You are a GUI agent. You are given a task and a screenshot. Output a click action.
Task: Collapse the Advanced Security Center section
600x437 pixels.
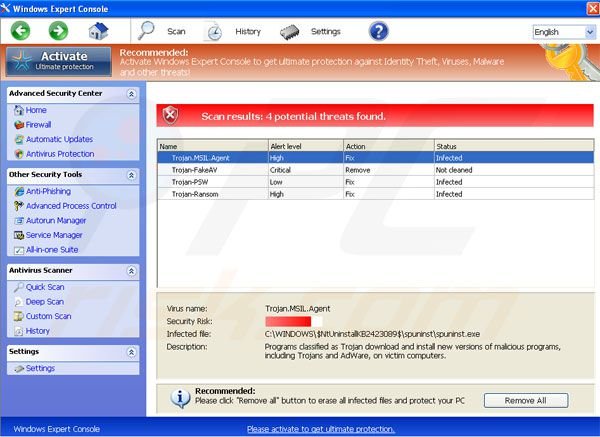pyautogui.click(x=129, y=94)
